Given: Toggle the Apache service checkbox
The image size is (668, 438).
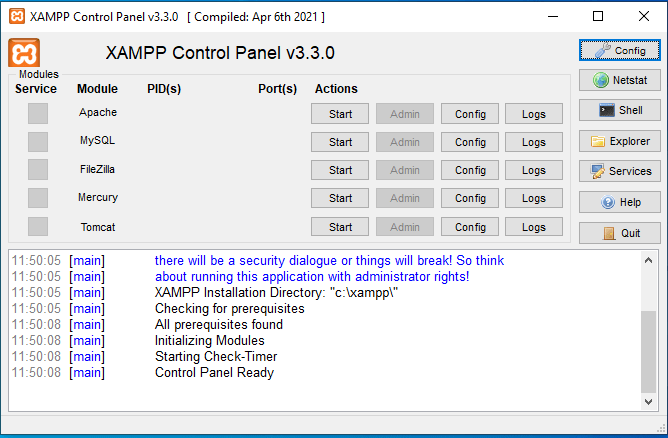Looking at the screenshot, I should [38, 113].
